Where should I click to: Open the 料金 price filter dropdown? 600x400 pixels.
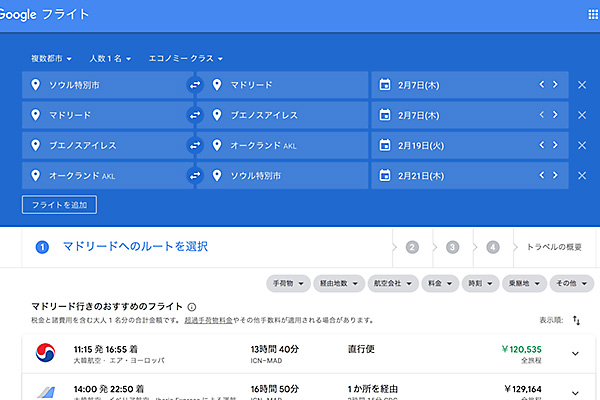click(x=440, y=283)
